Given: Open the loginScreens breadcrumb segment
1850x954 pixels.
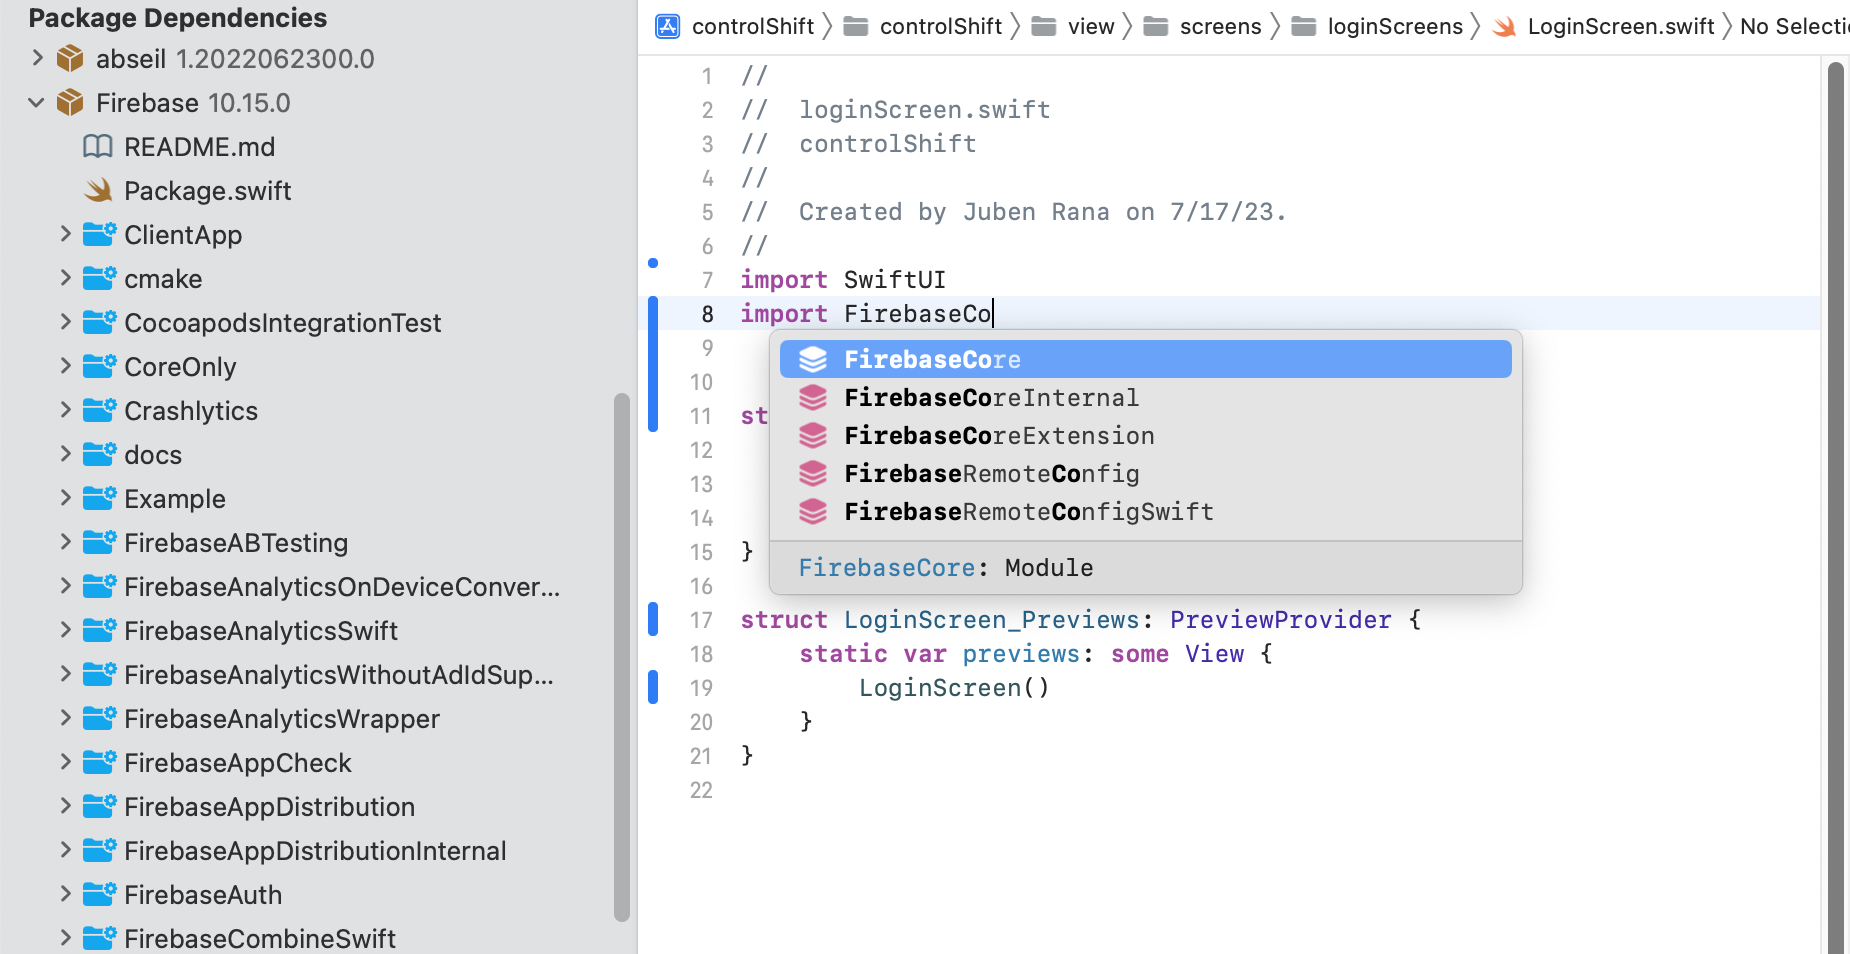Looking at the screenshot, I should click(x=1378, y=27).
